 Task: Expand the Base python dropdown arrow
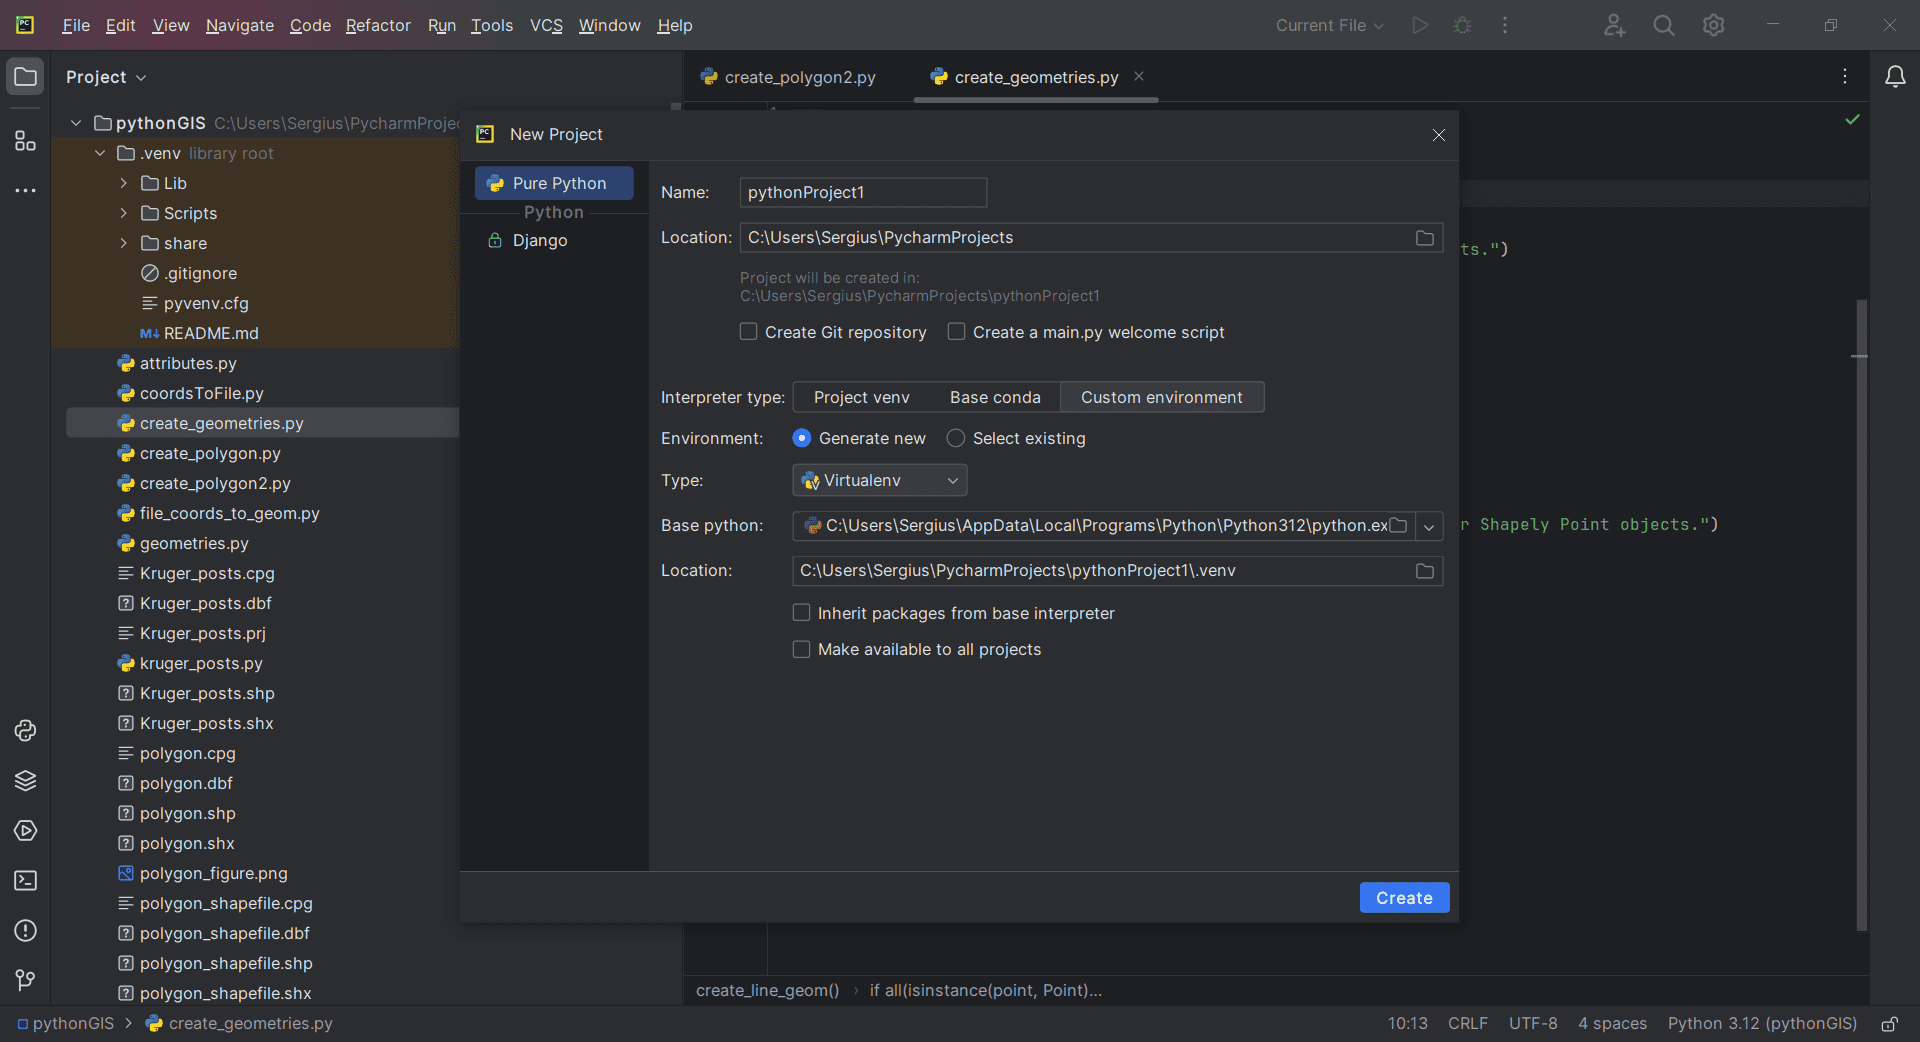(x=1429, y=526)
